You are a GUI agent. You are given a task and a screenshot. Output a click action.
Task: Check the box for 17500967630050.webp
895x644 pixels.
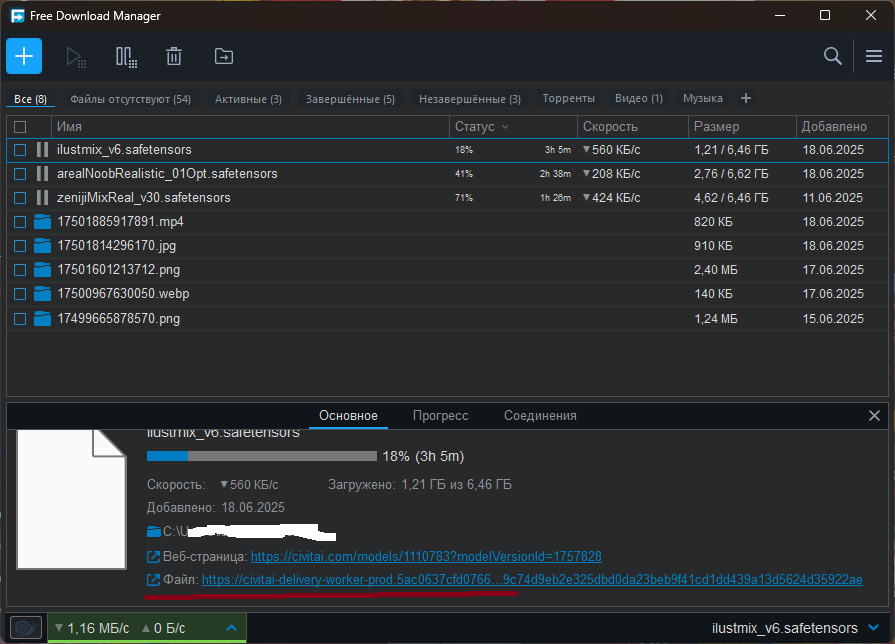click(x=20, y=293)
